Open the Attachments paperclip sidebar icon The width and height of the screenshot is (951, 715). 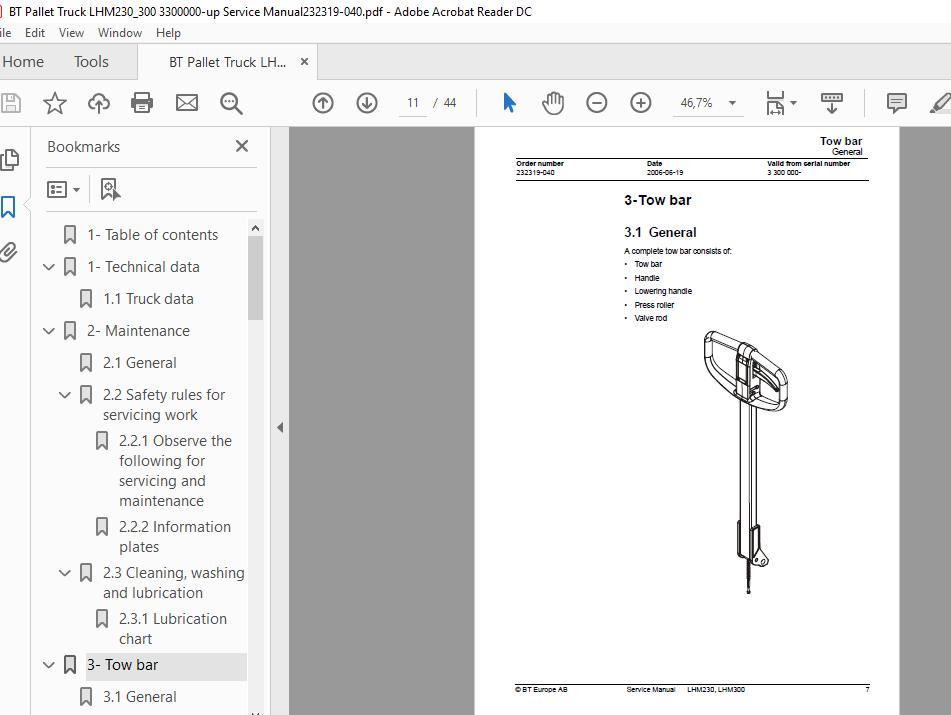click(8, 252)
